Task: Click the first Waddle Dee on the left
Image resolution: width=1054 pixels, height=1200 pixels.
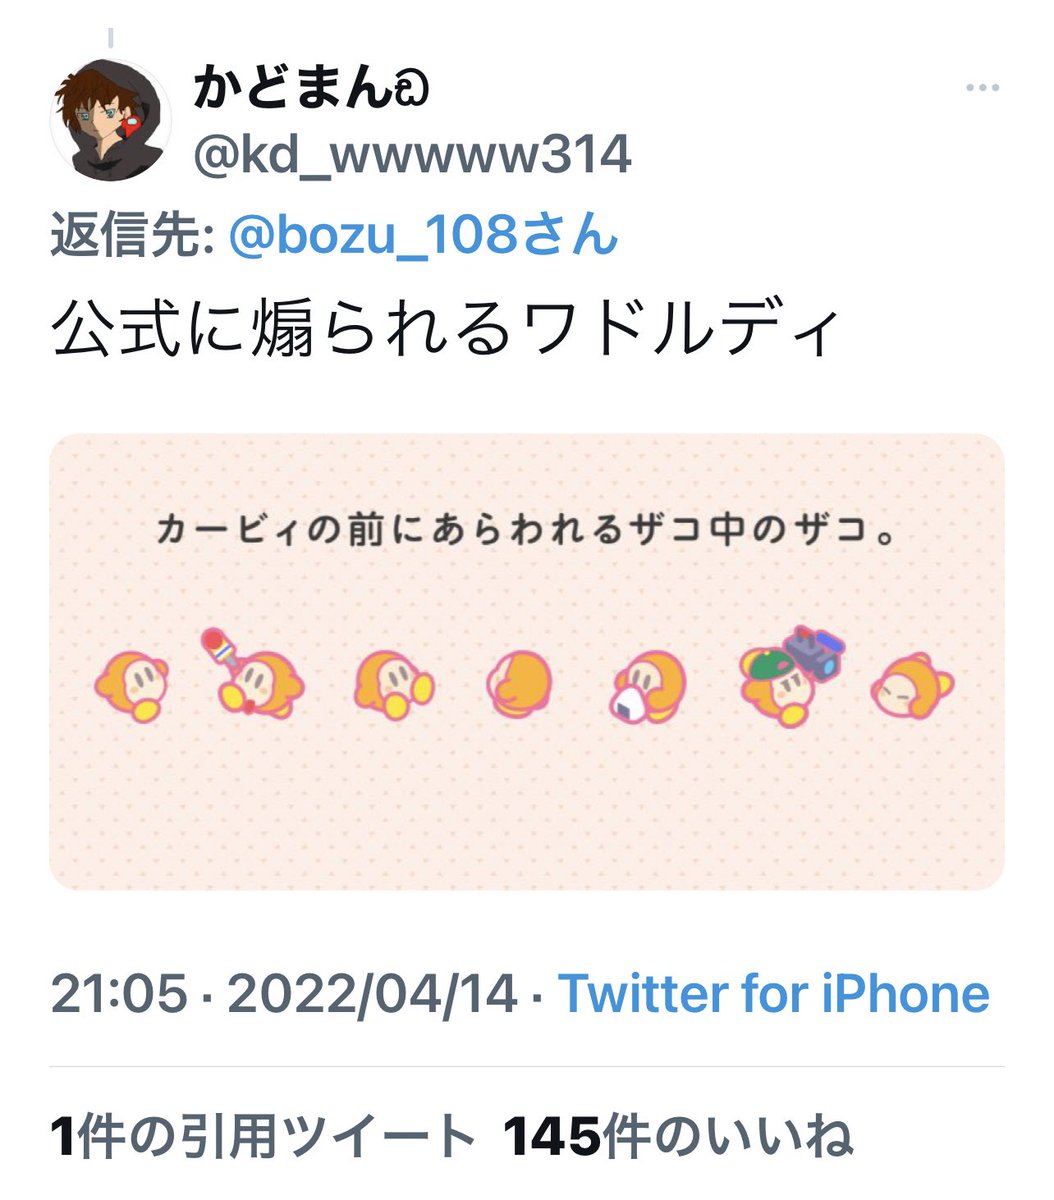Action: (132, 686)
